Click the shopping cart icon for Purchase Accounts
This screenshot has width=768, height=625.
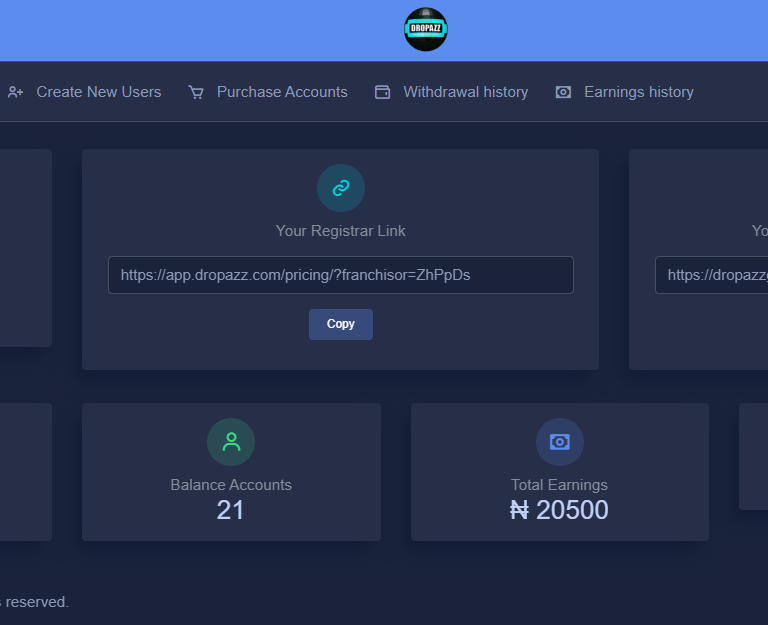pyautogui.click(x=196, y=92)
